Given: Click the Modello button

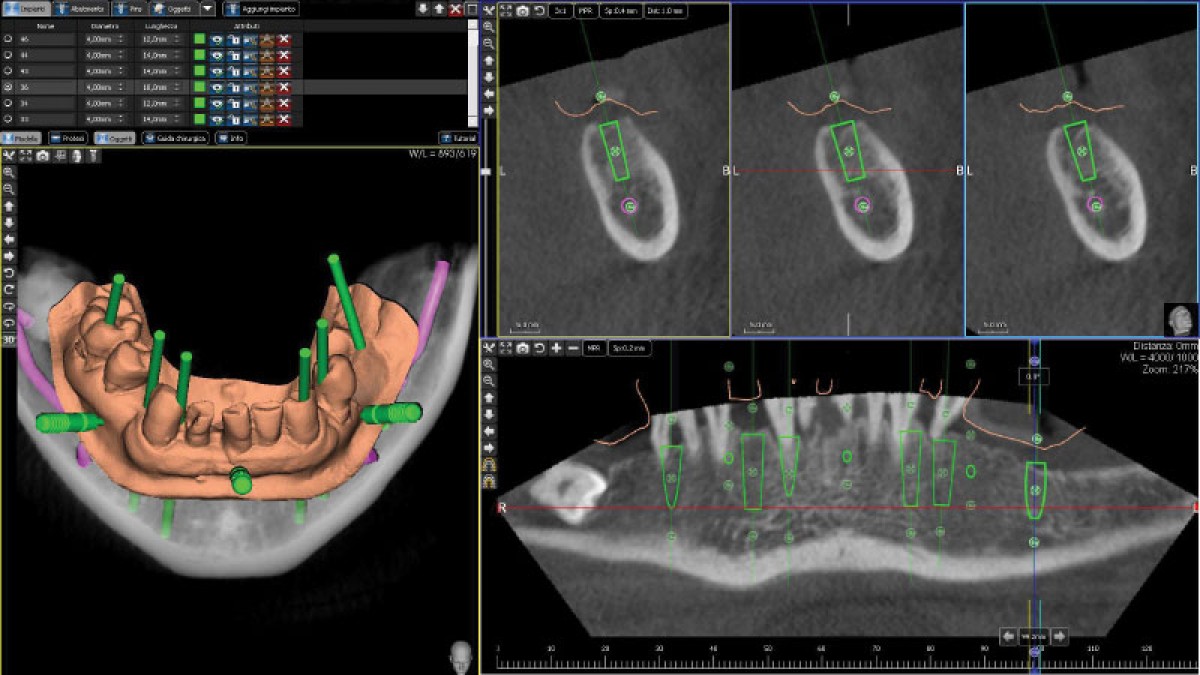Looking at the screenshot, I should 21,138.
